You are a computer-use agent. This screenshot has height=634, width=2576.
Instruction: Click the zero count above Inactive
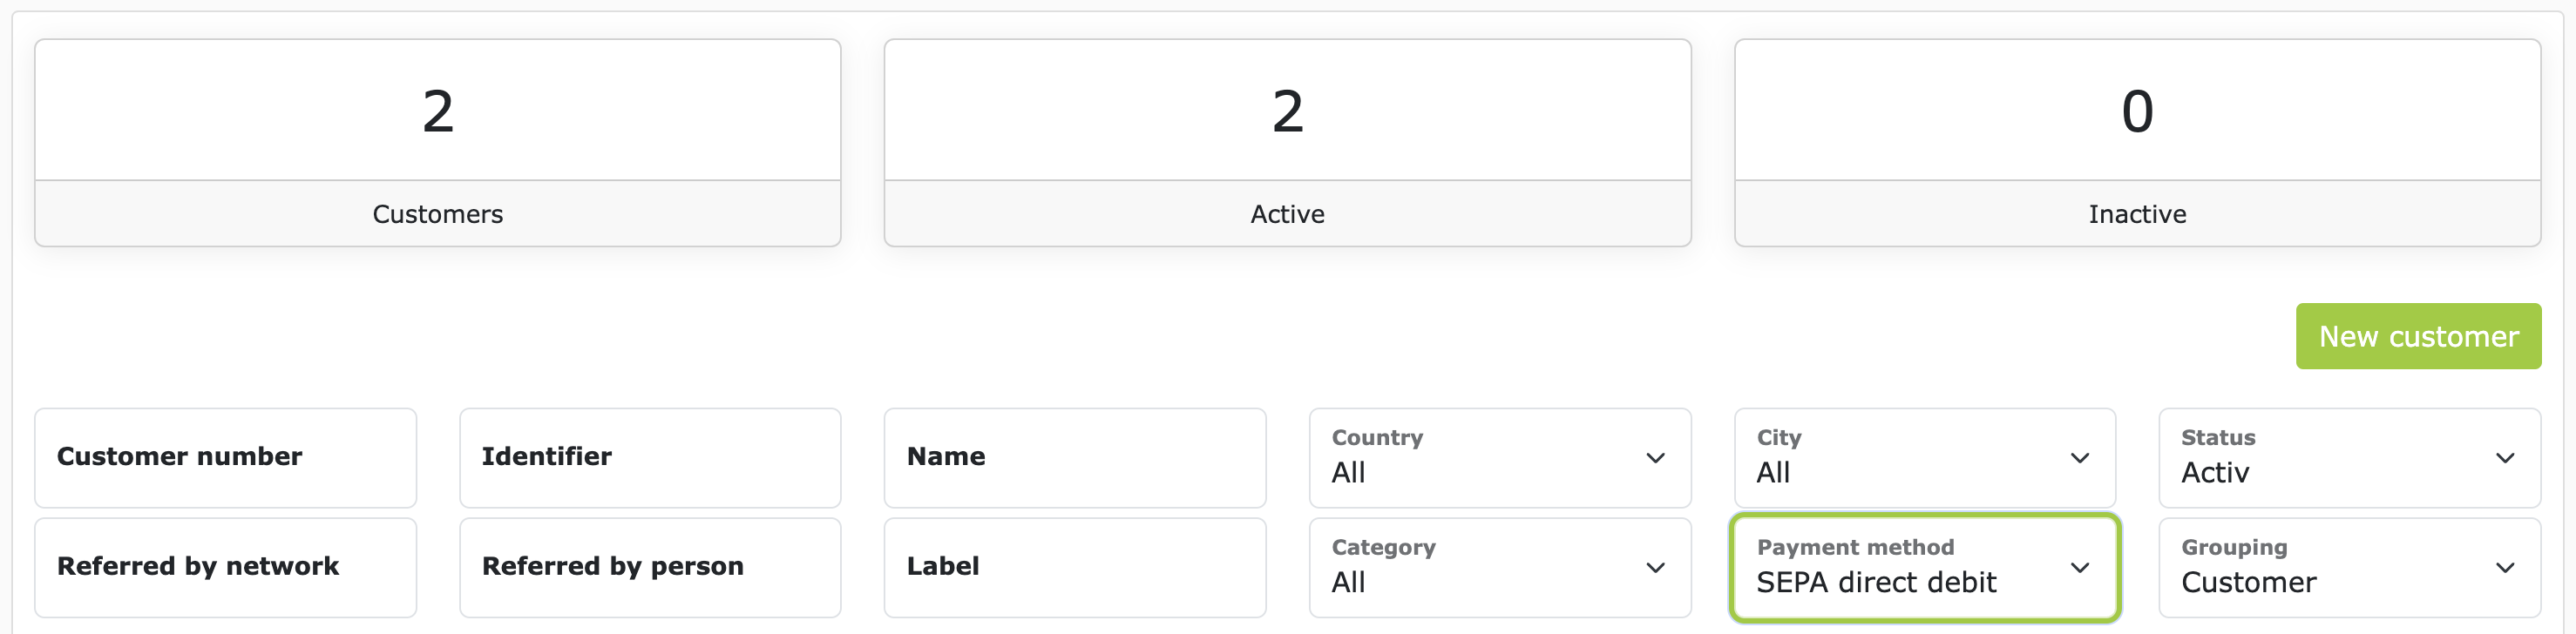pyautogui.click(x=2137, y=111)
